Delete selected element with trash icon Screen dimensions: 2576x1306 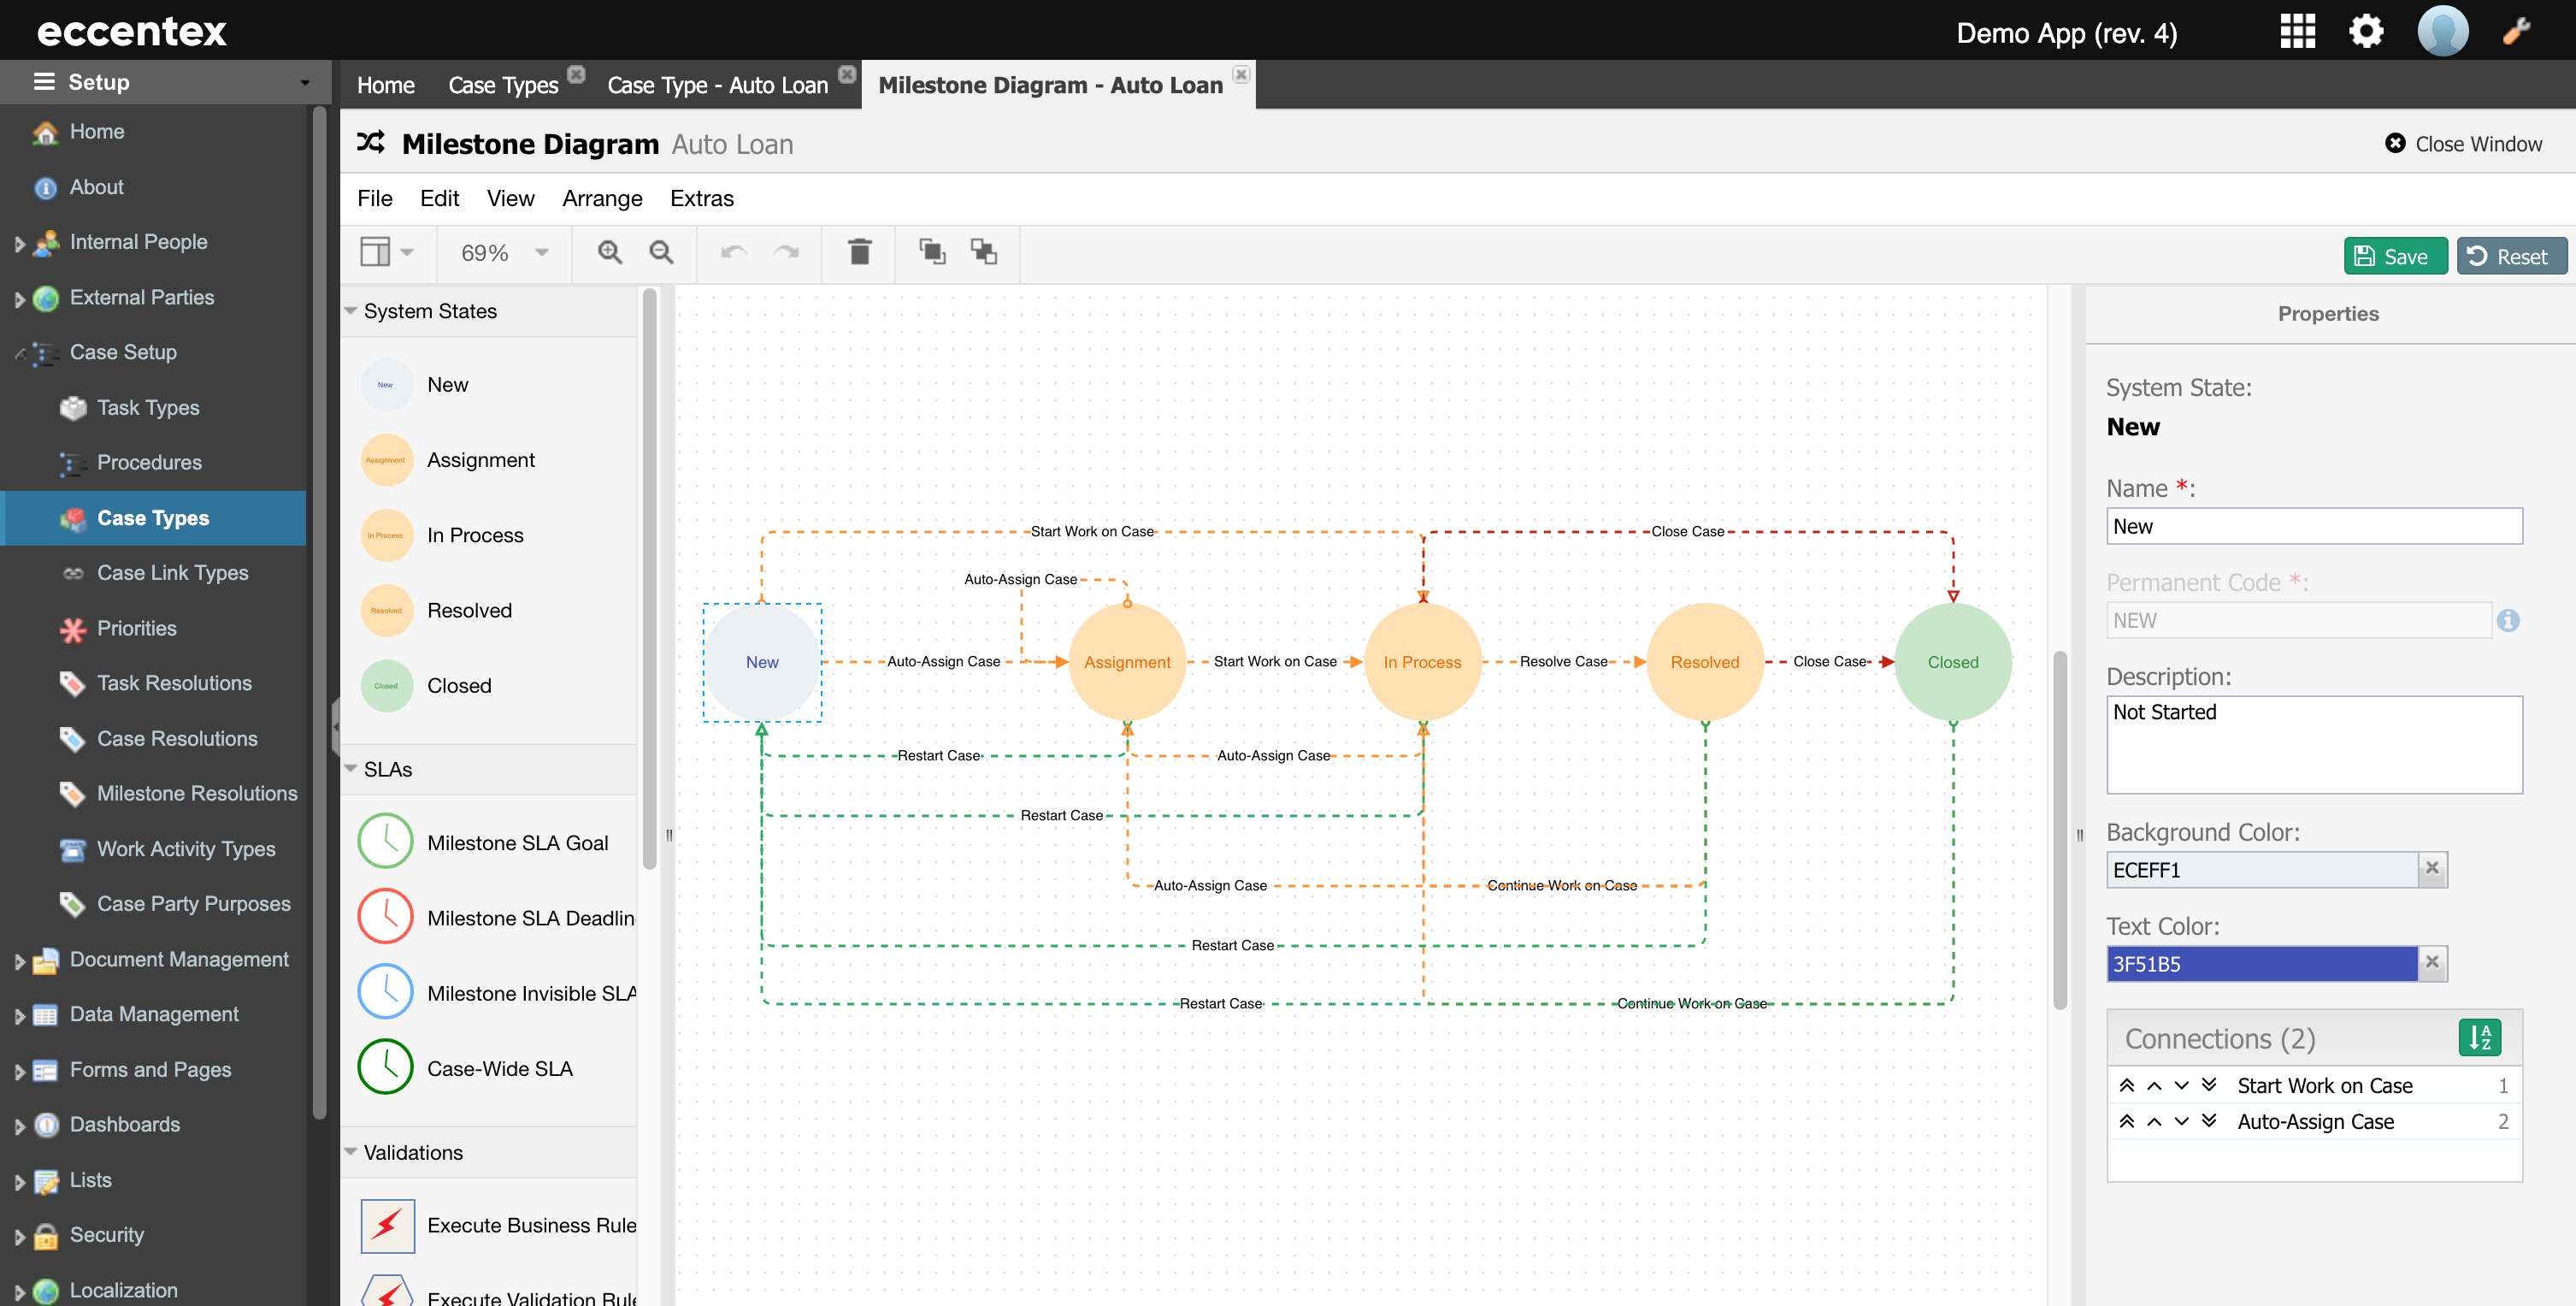(859, 252)
